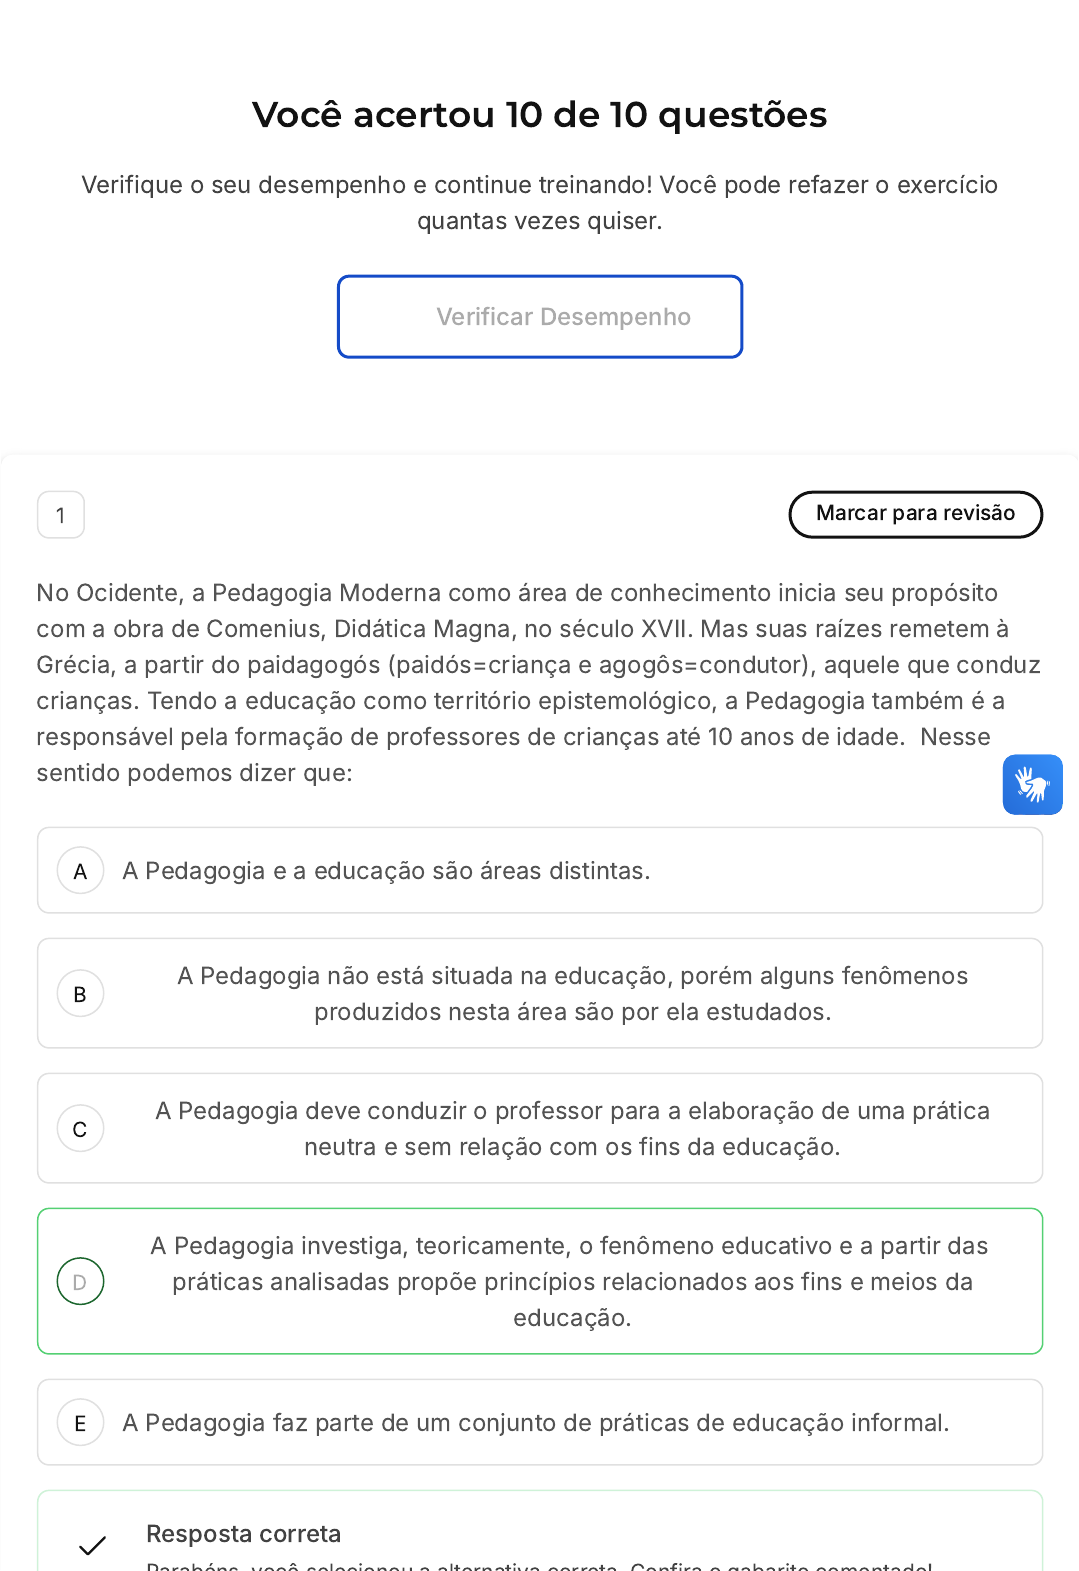1079x1571 pixels.
Task: Click the Verificar Desempenho button
Action: (540, 317)
